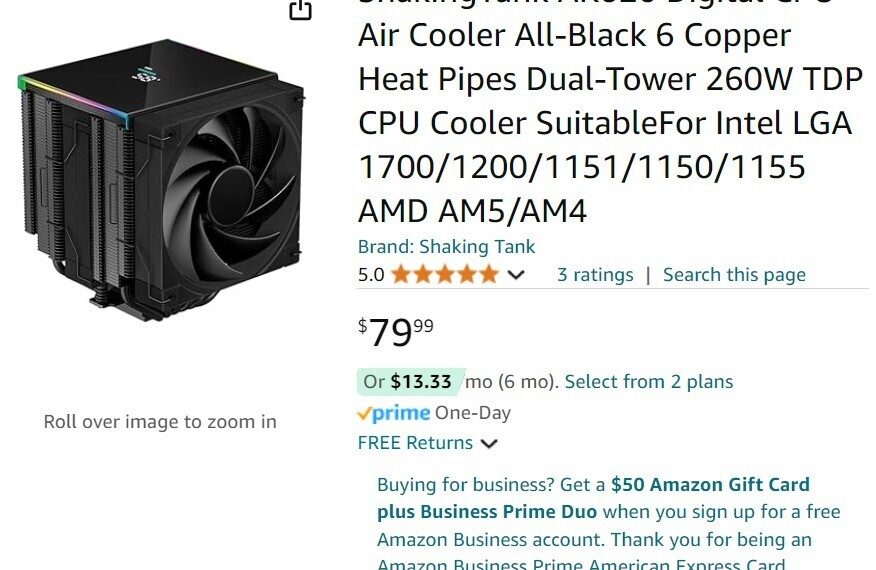Viewport: 876px width, 570px height.
Task: Expand the star rating breakdown chevron
Action: 516,275
